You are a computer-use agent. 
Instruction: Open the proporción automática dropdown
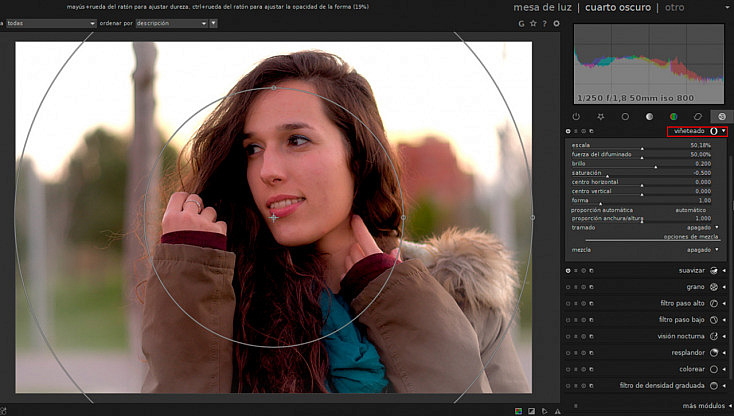[641, 210]
